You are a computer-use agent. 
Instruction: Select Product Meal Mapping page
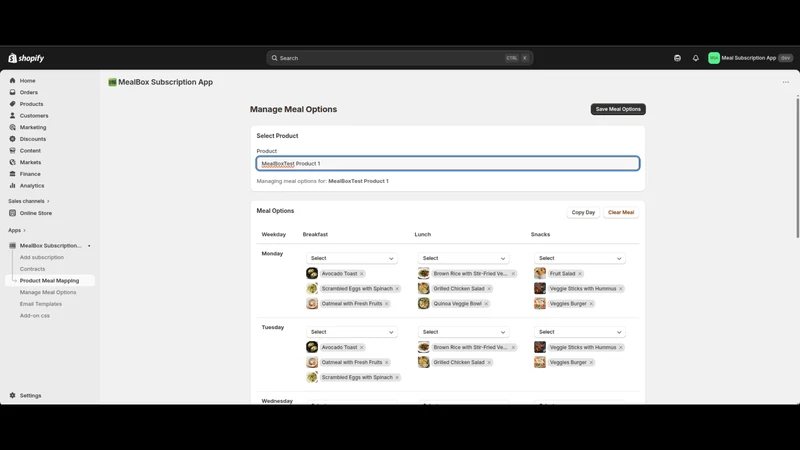(x=49, y=281)
